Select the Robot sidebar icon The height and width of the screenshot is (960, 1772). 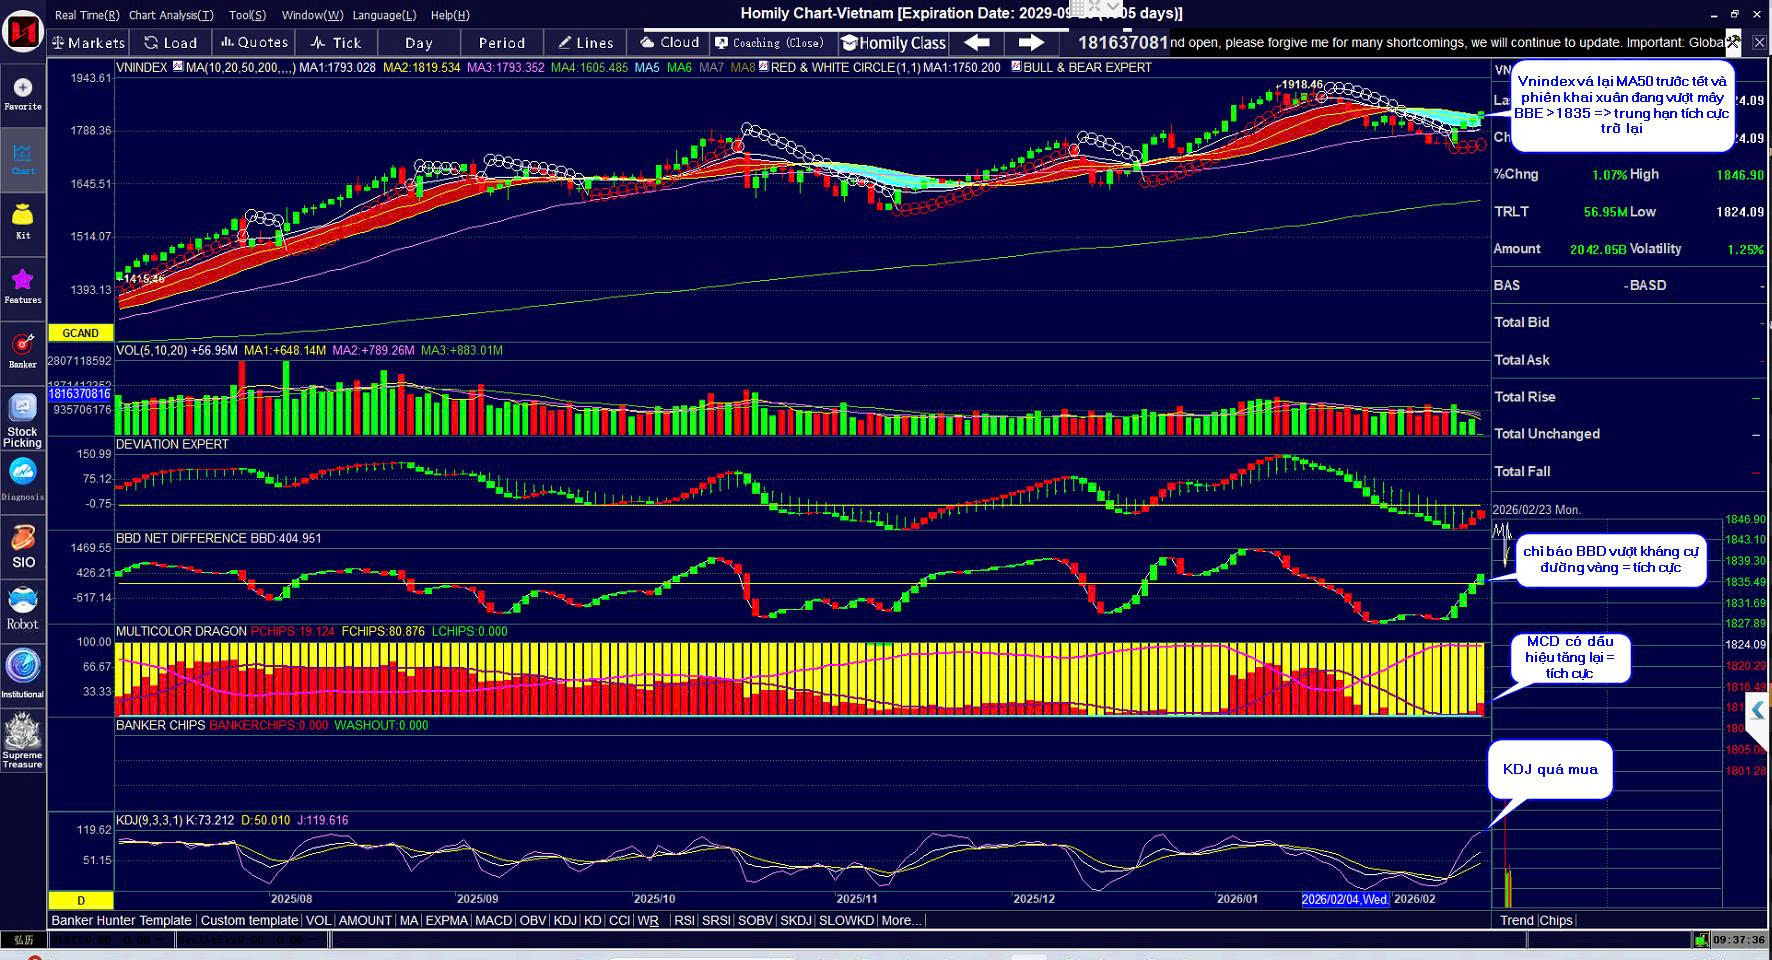pos(23,608)
